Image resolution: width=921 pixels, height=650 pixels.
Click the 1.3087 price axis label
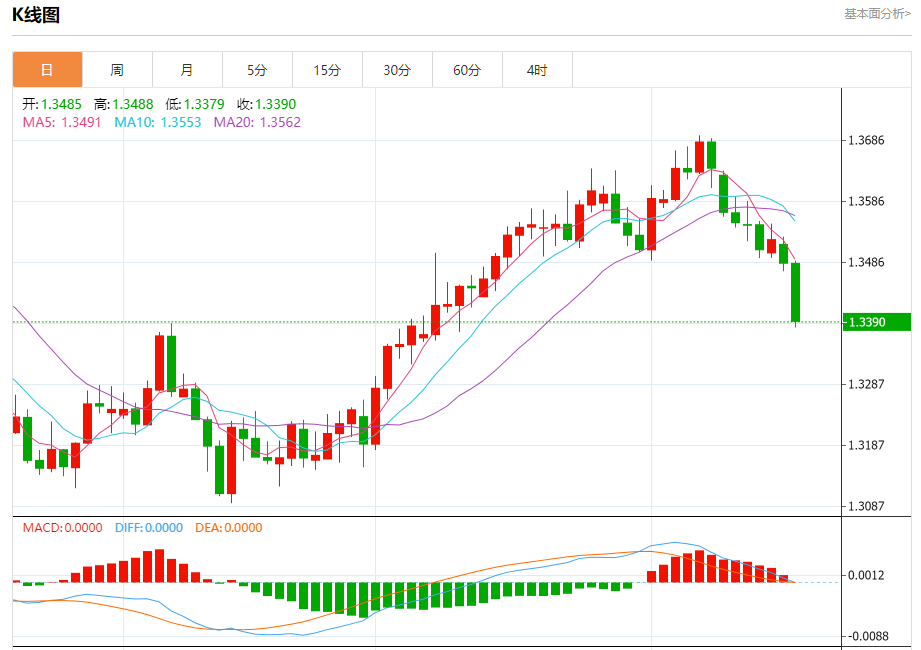point(866,506)
